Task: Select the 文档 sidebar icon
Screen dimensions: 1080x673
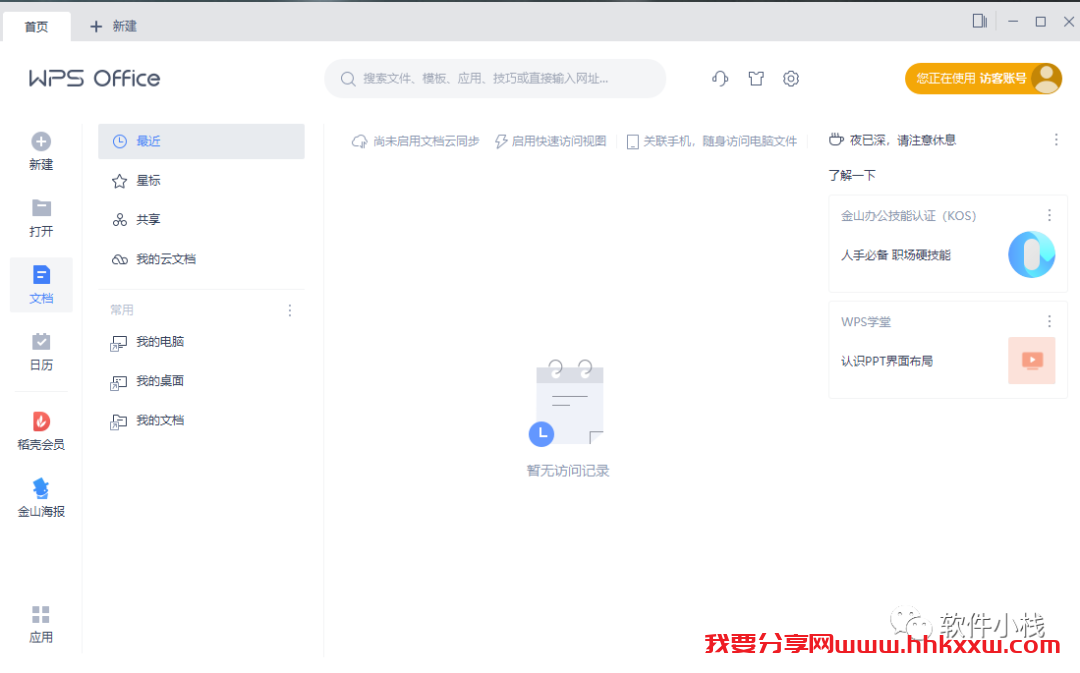Action: coord(41,275)
